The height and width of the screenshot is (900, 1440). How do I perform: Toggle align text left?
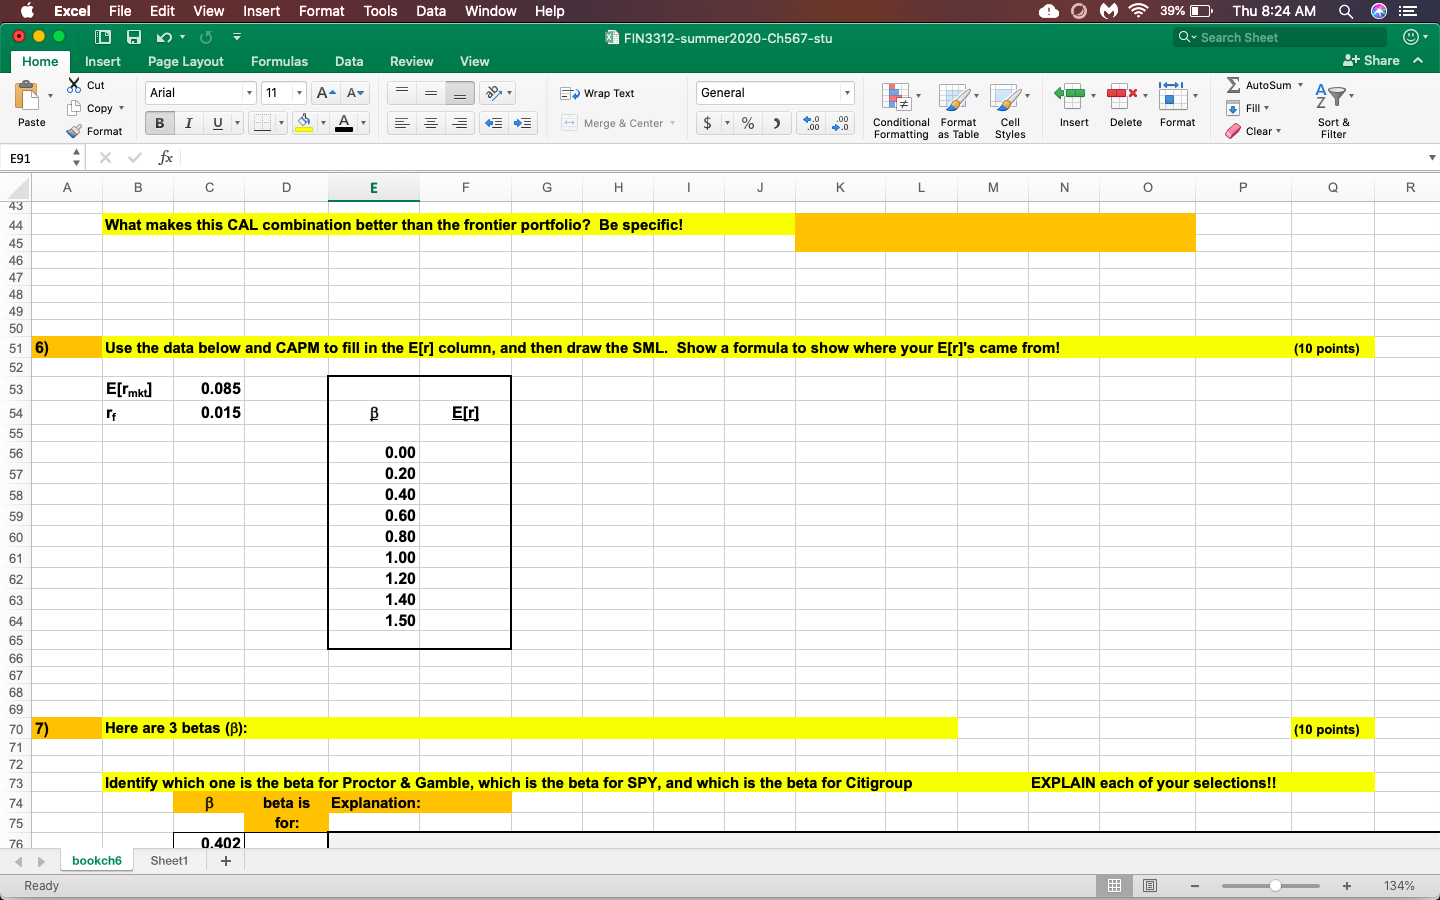(x=402, y=123)
